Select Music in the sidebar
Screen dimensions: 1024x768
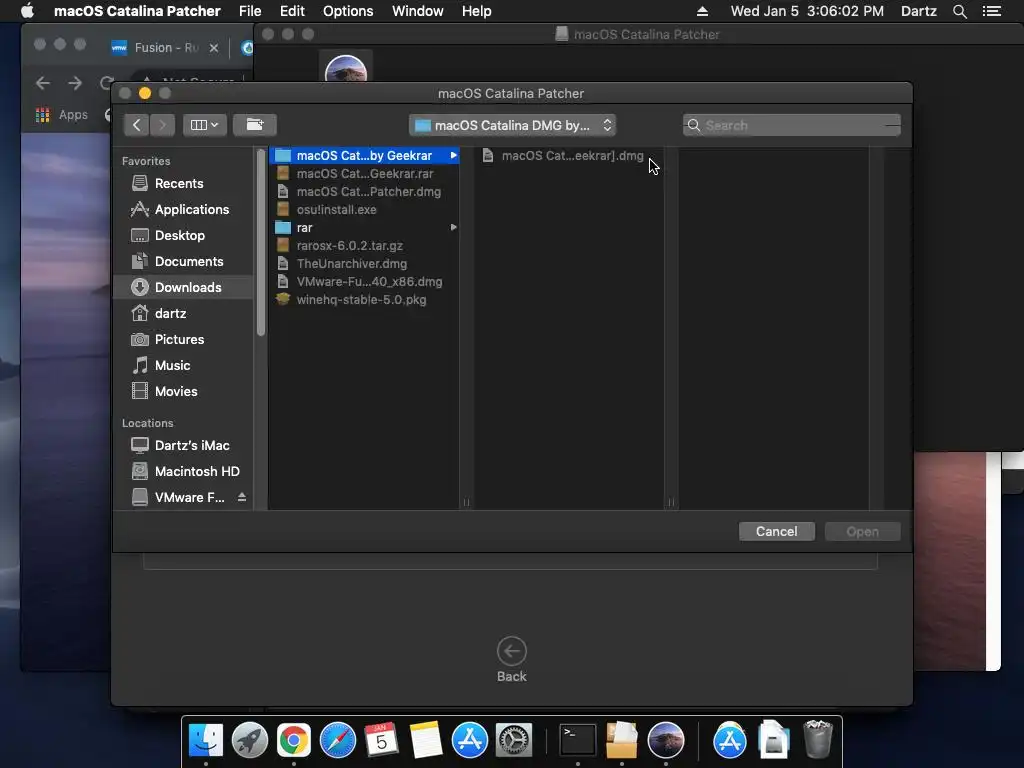tap(183, 366)
